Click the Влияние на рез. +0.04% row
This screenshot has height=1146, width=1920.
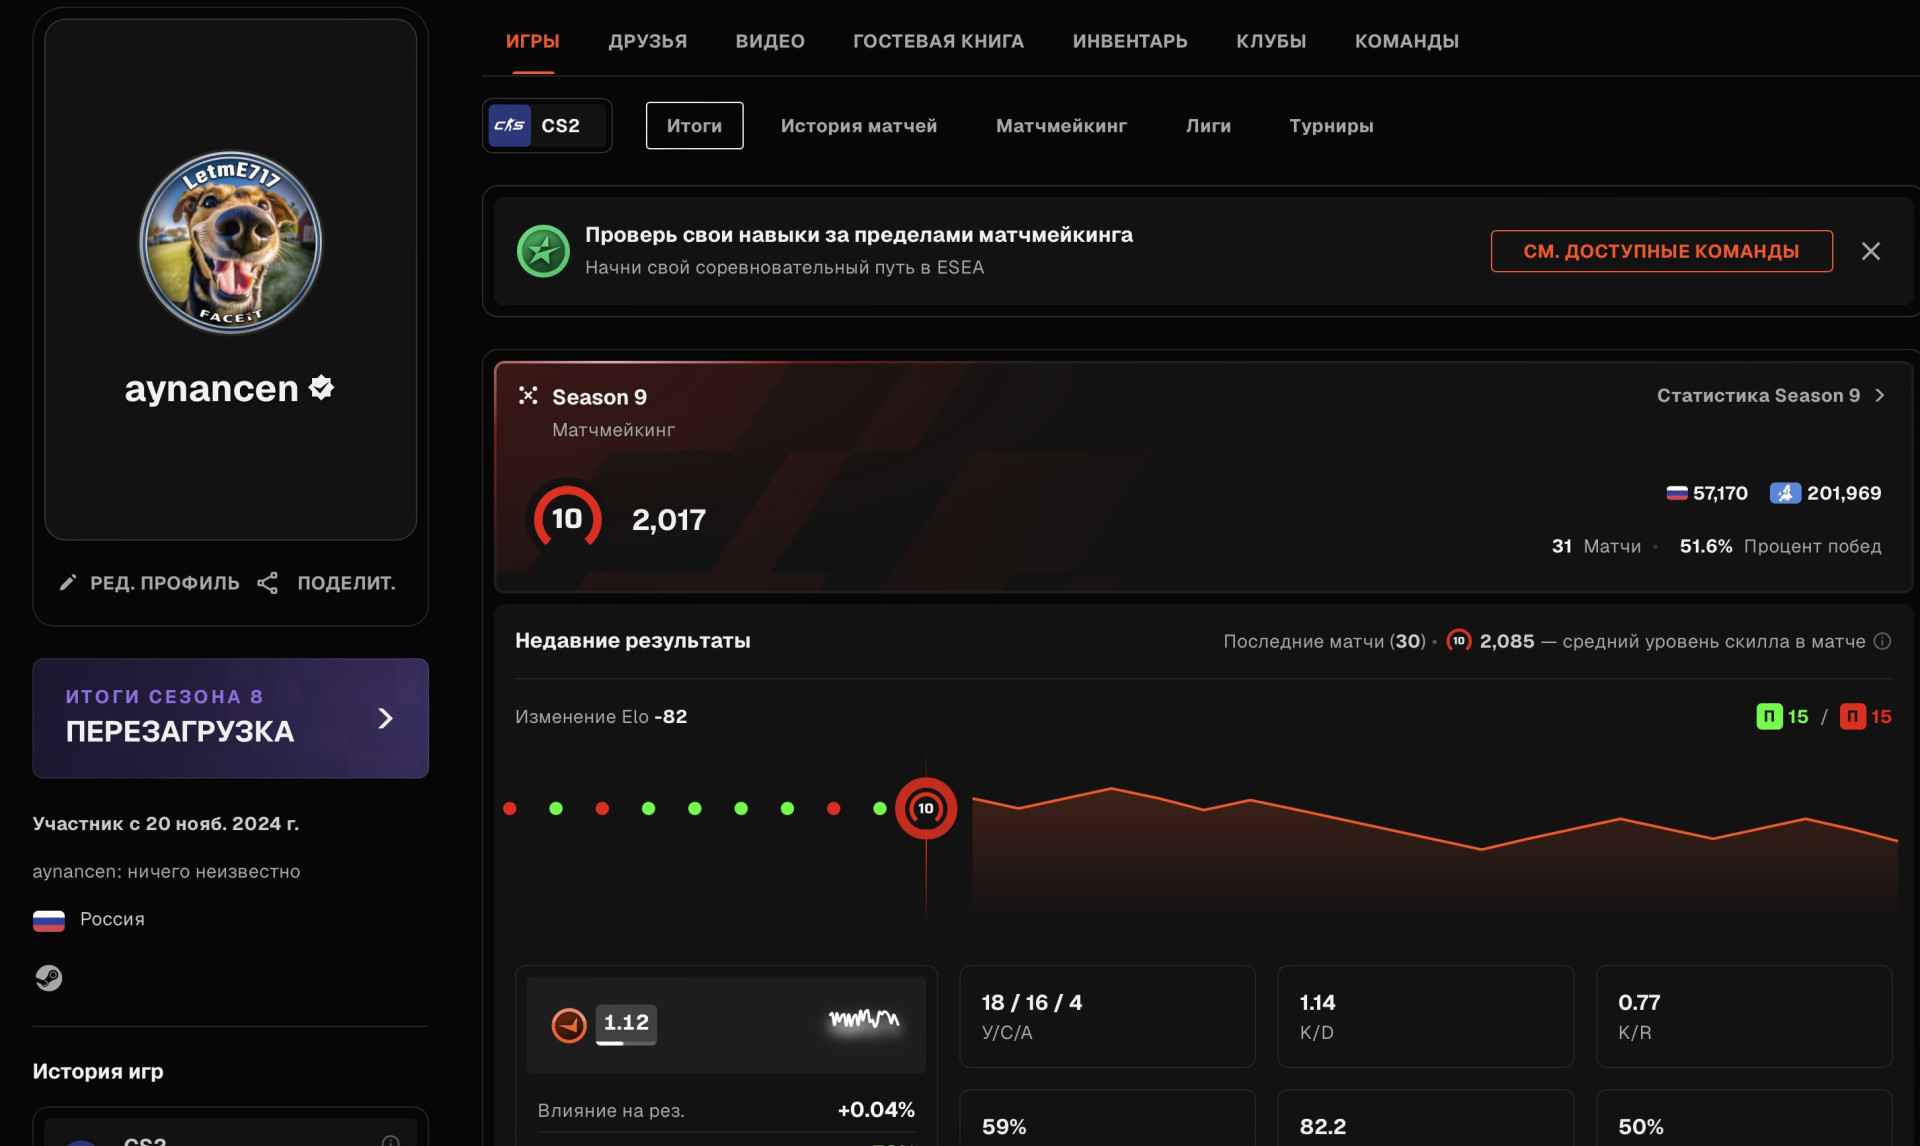click(x=726, y=1110)
